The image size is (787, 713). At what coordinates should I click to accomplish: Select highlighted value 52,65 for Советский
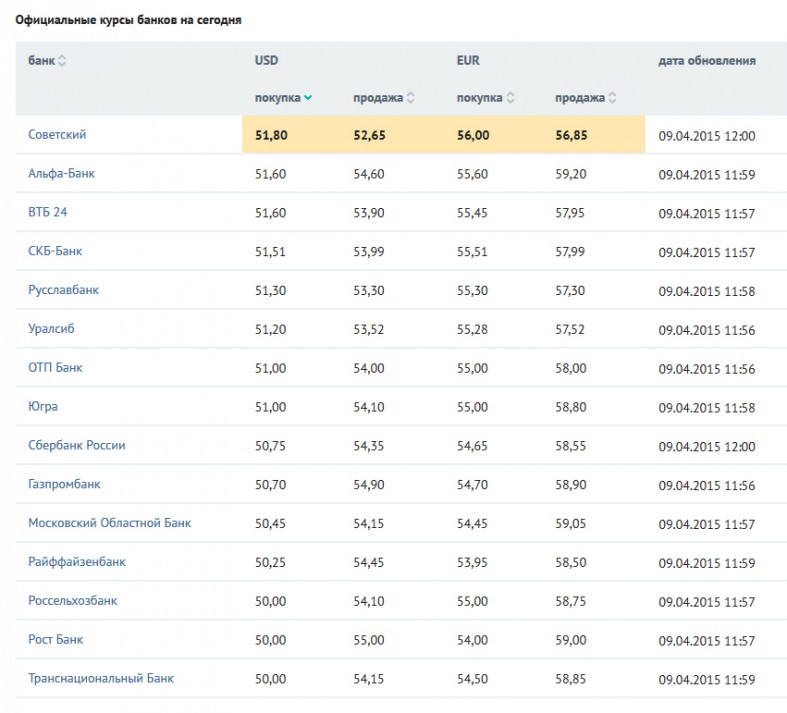click(369, 135)
